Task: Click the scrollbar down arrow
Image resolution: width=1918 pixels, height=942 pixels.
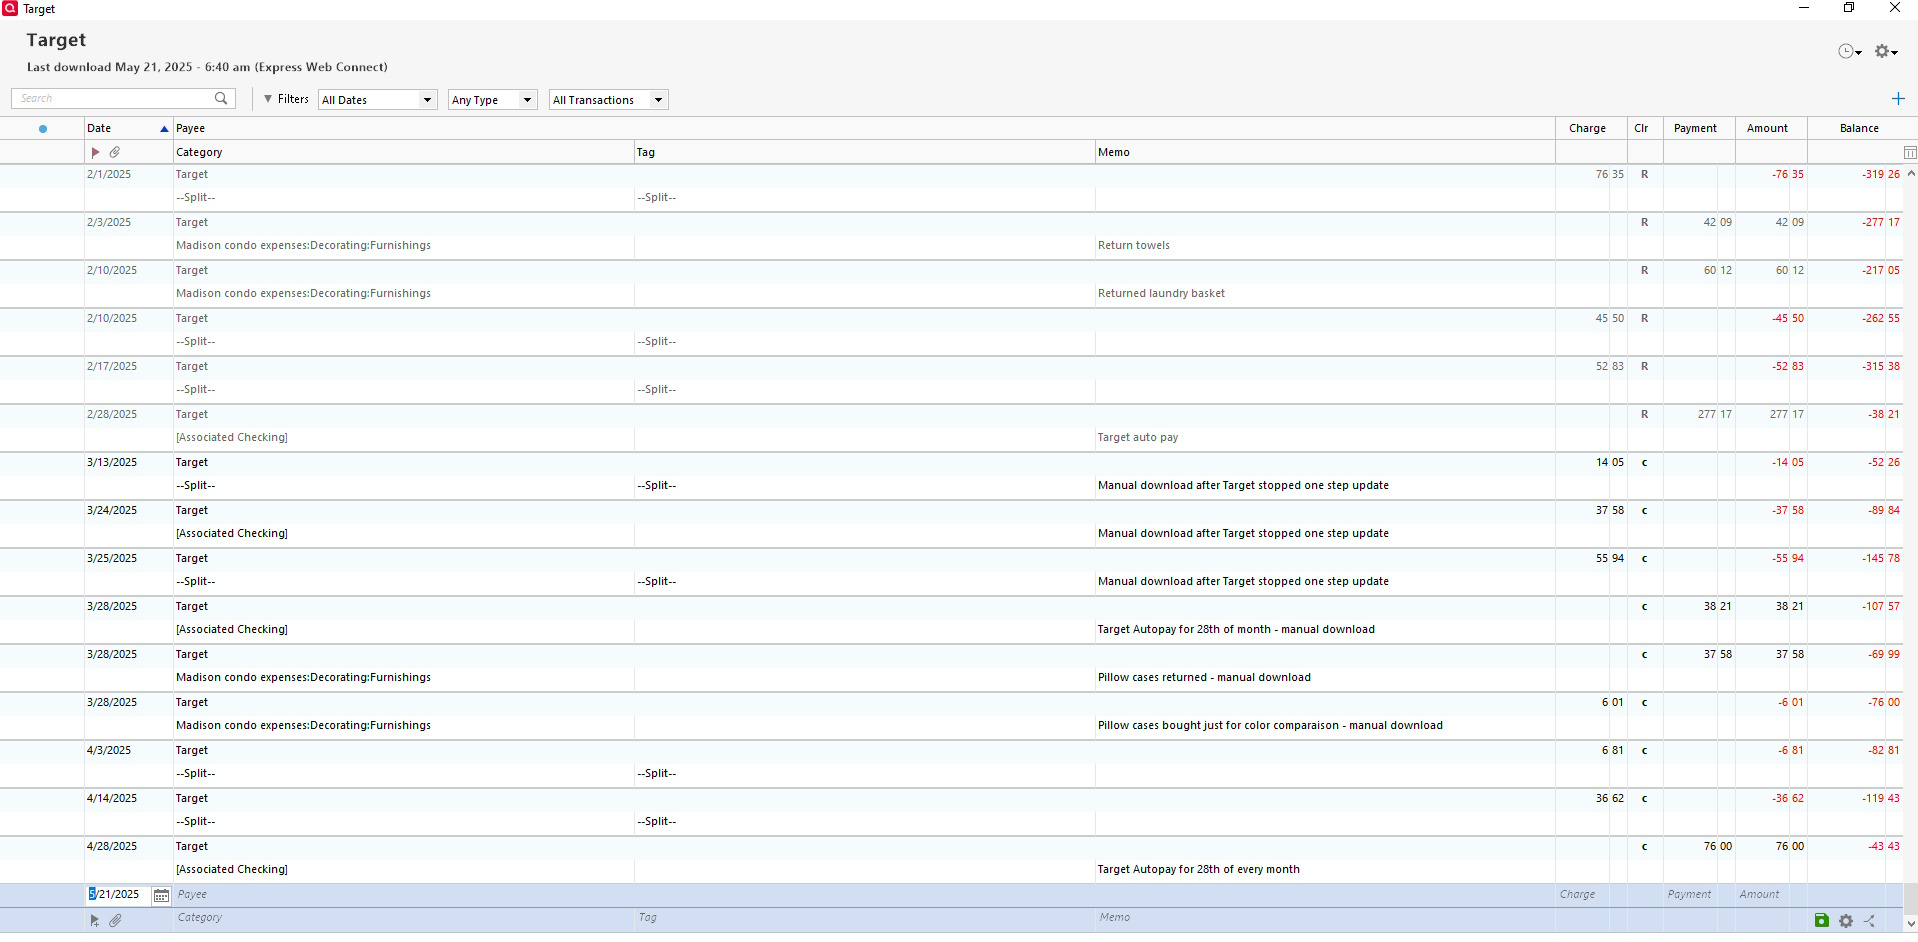Action: (1911, 924)
